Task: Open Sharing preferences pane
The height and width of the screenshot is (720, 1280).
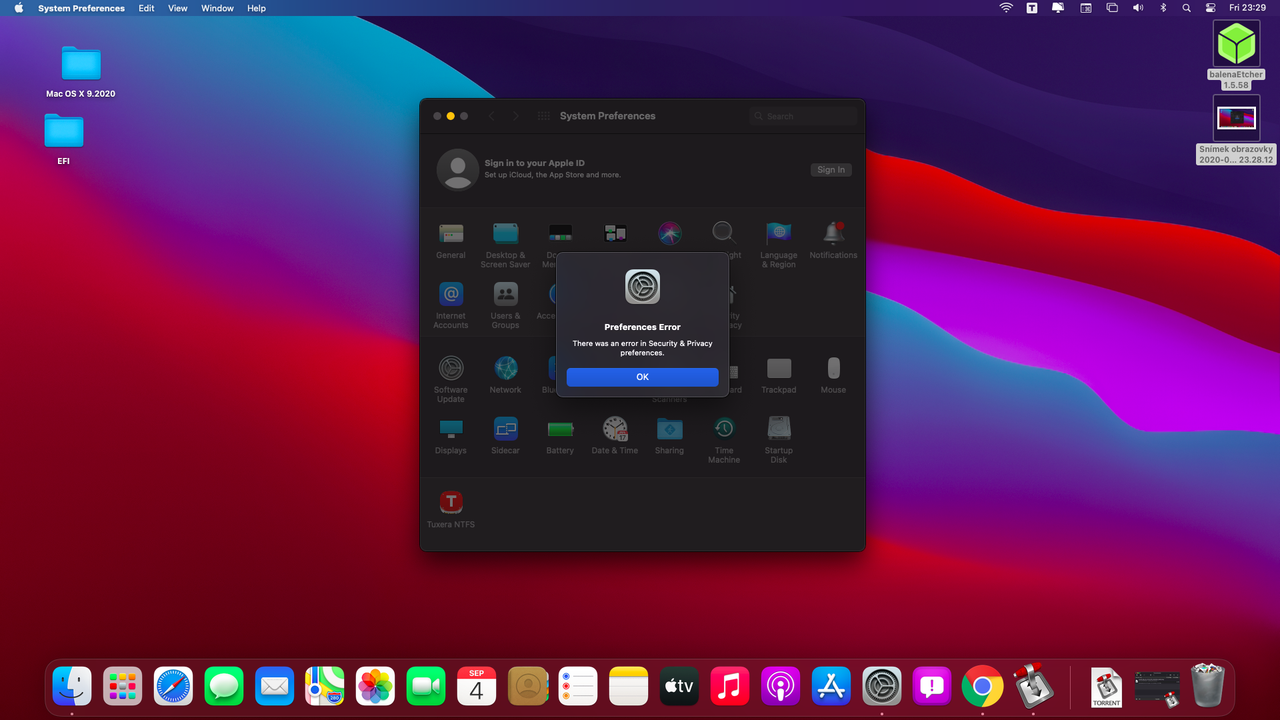Action: 670,436
